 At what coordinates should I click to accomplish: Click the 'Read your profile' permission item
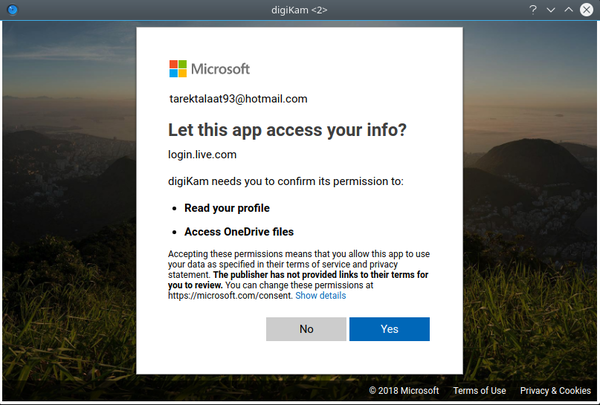[x=227, y=208]
